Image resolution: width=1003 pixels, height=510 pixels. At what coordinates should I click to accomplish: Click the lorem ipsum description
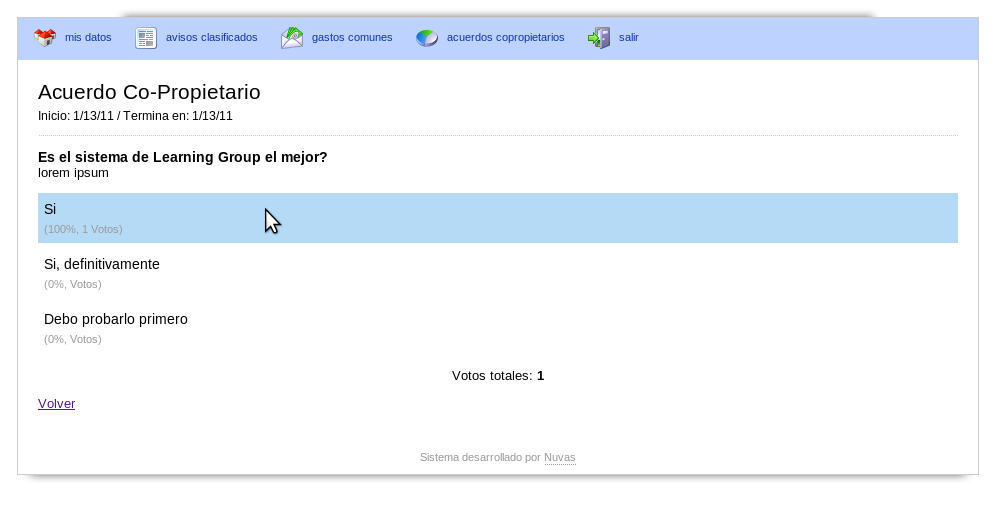click(x=73, y=173)
